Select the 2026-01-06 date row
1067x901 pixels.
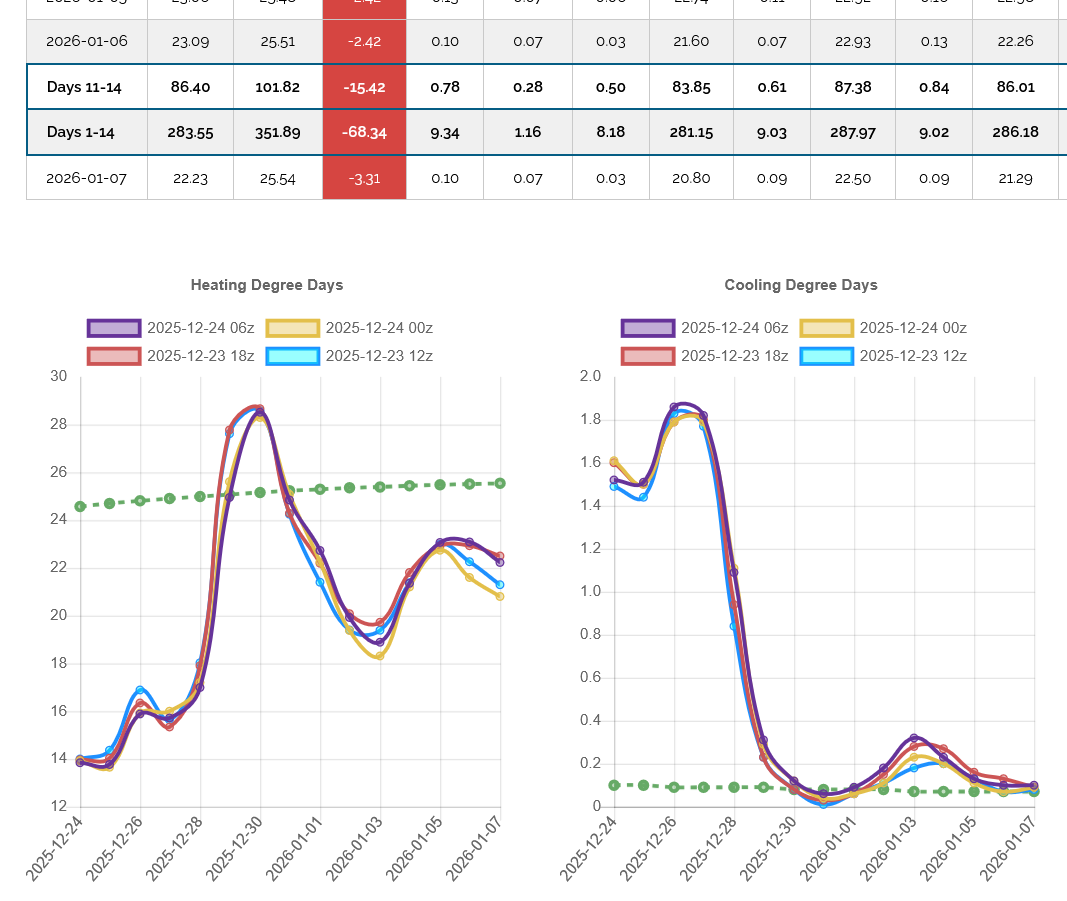86,42
